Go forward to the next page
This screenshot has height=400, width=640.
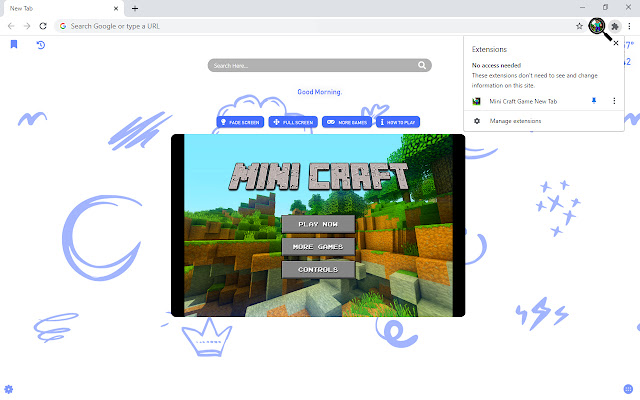point(27,26)
